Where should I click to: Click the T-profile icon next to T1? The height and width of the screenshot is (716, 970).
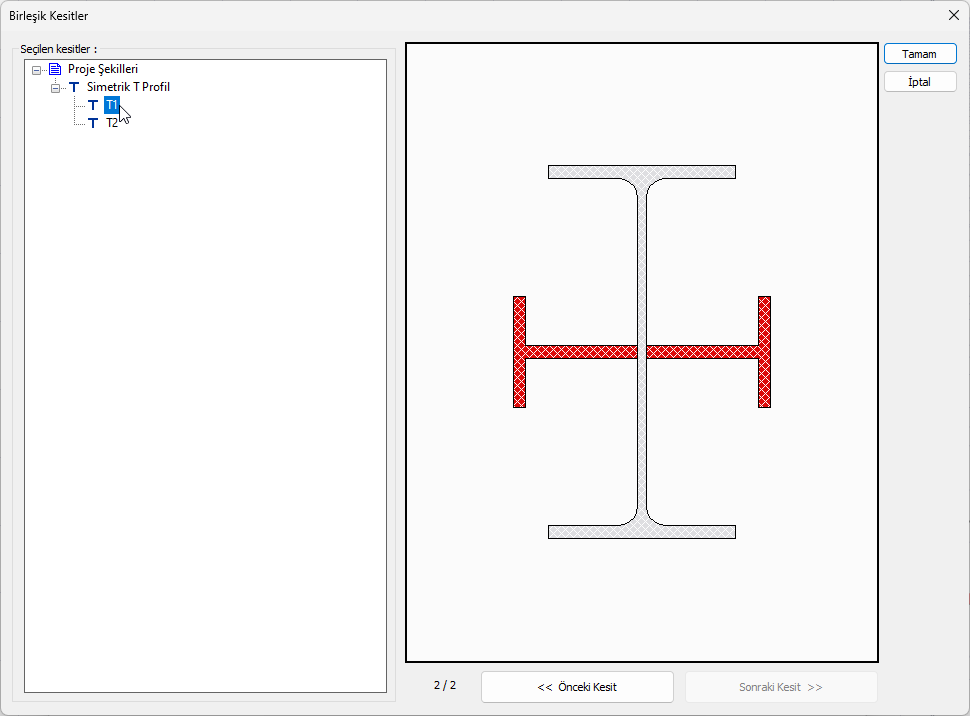[93, 105]
